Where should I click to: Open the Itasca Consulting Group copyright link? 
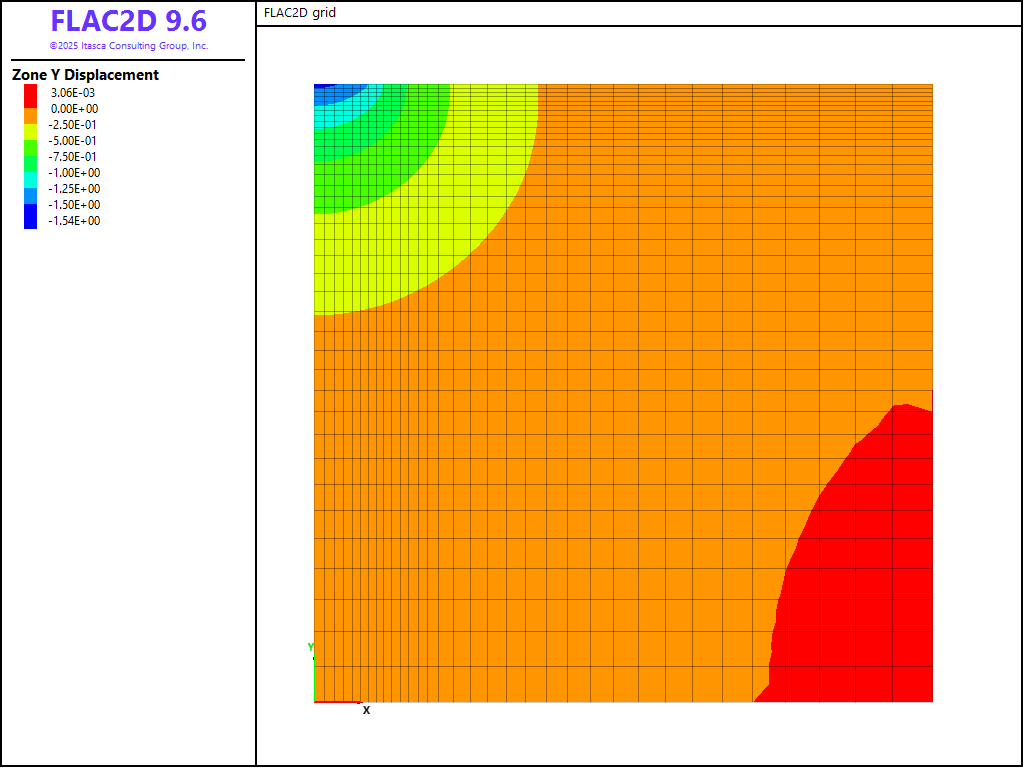[x=128, y=46]
